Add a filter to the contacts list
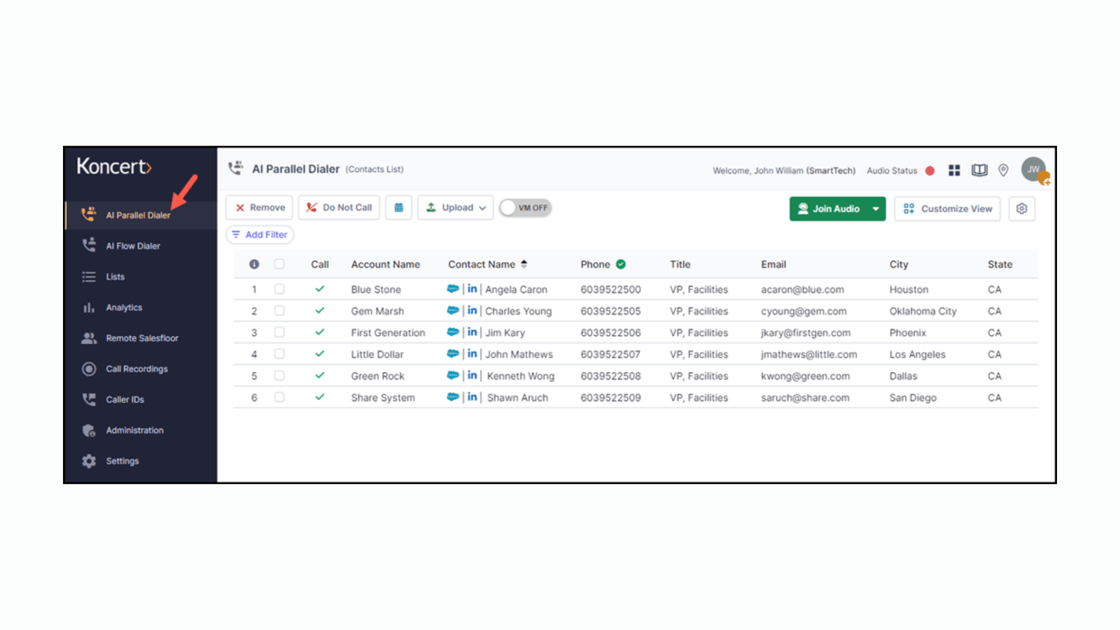This screenshot has width=1120, height=630. [x=259, y=234]
